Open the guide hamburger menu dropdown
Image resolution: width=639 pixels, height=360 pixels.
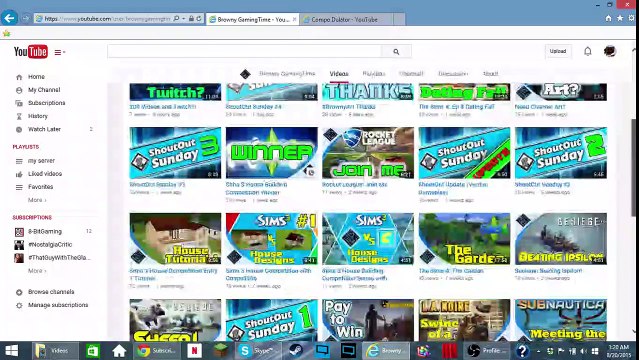(x=59, y=52)
